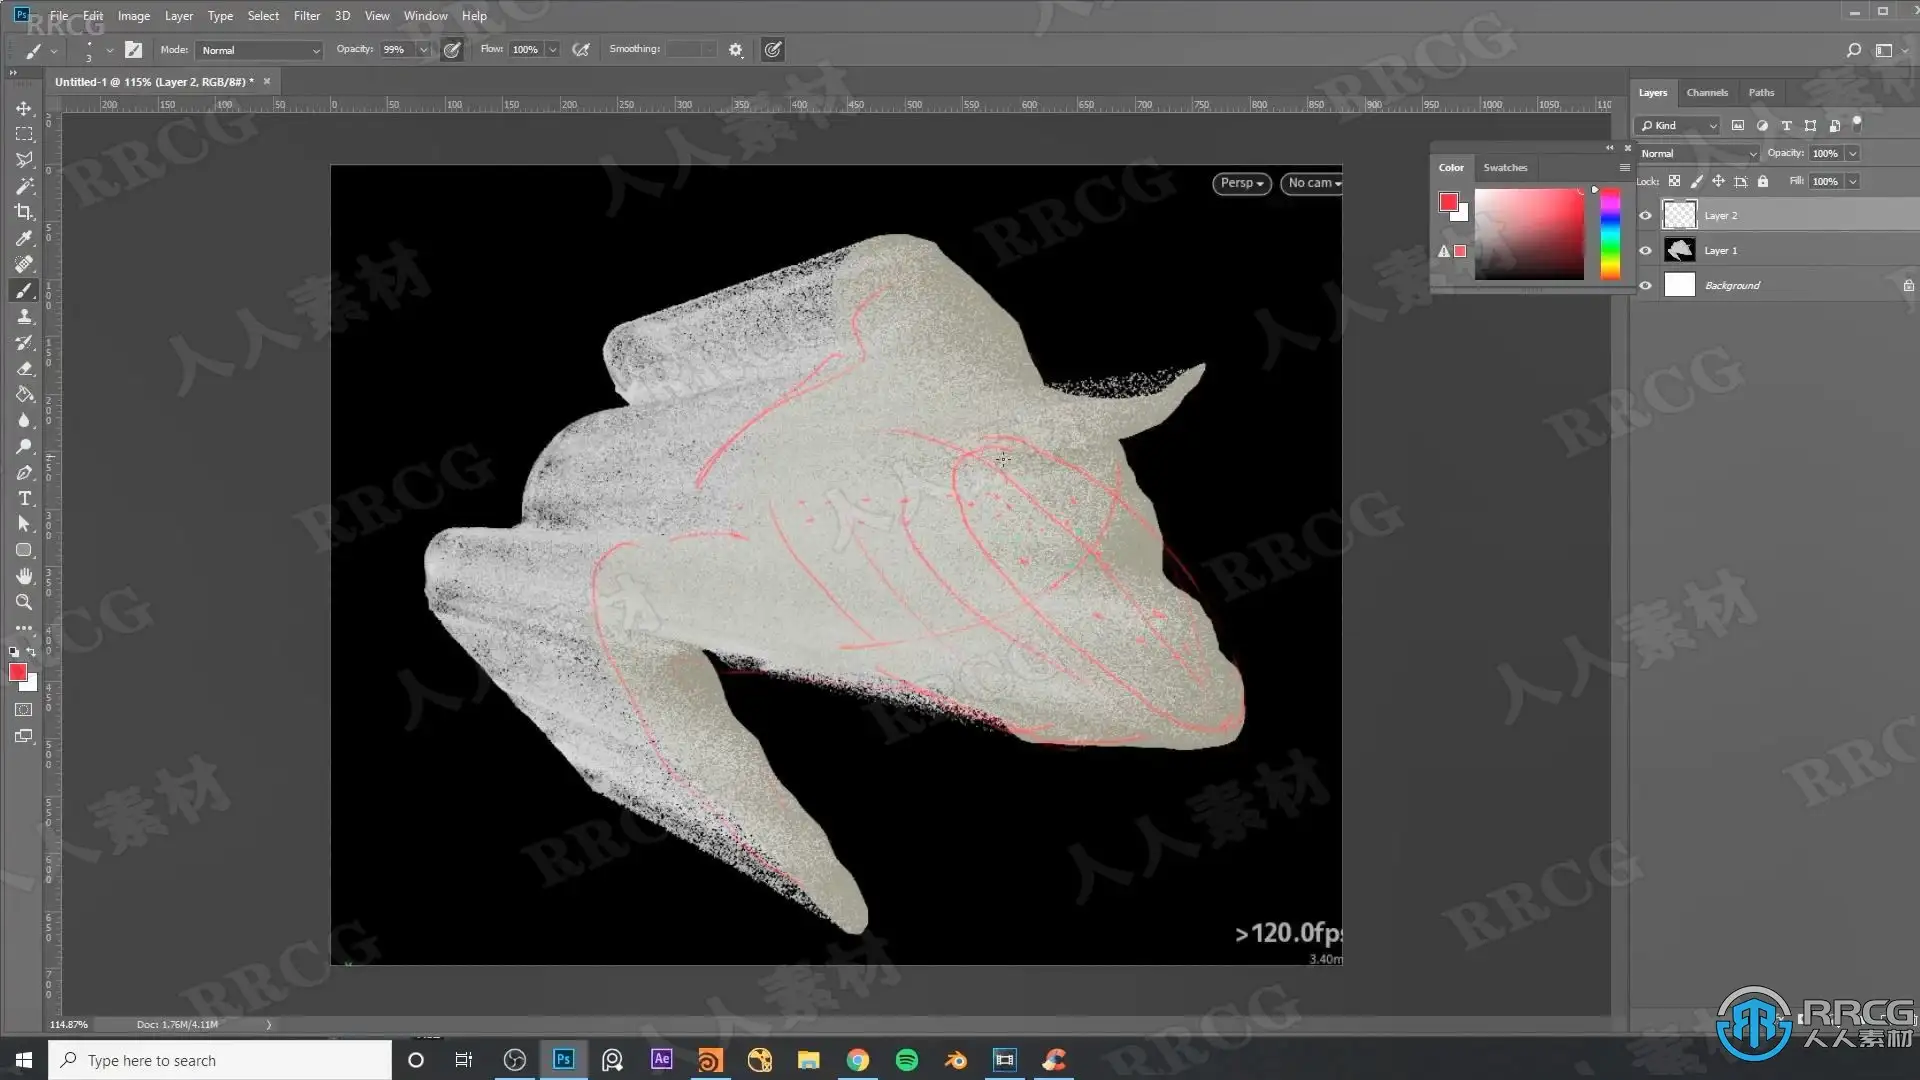Toggle Background layer visibility eye

[1645, 285]
